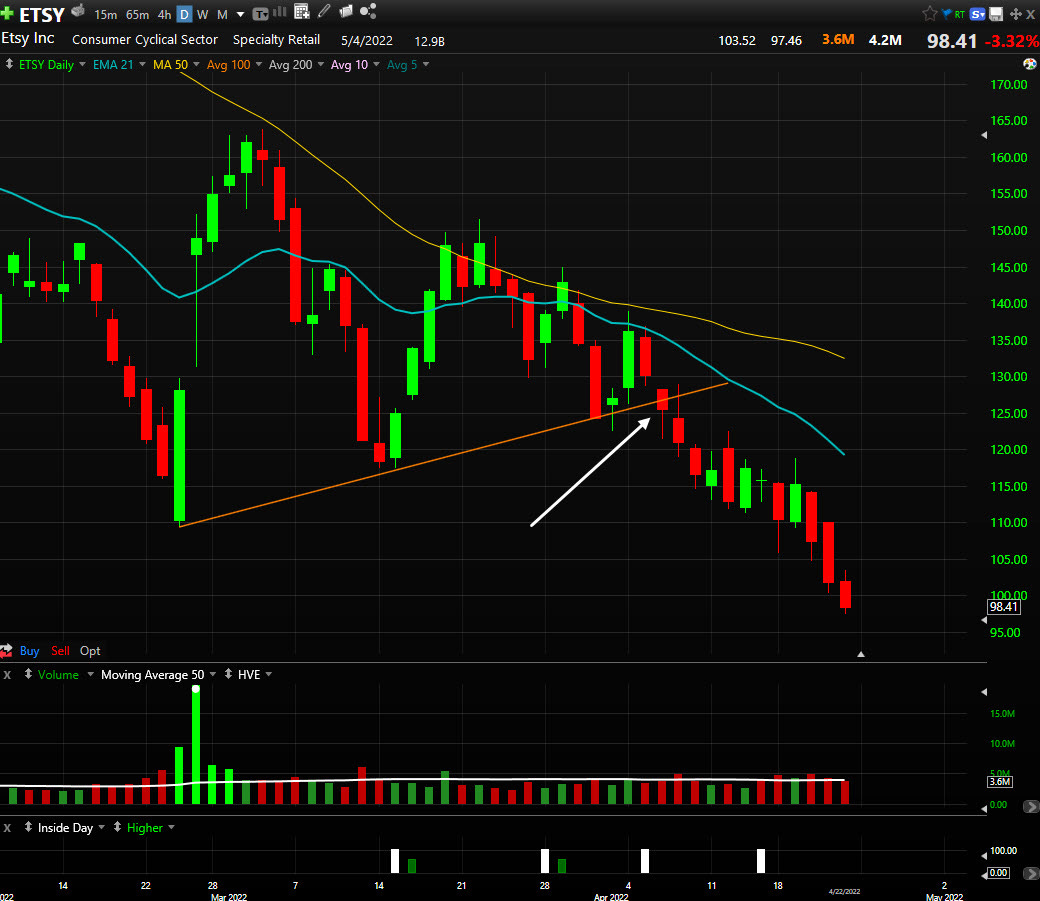Screen dimensions: 1040x901
Task: Click the star favorite icon
Action: pyautogui.click(x=929, y=13)
